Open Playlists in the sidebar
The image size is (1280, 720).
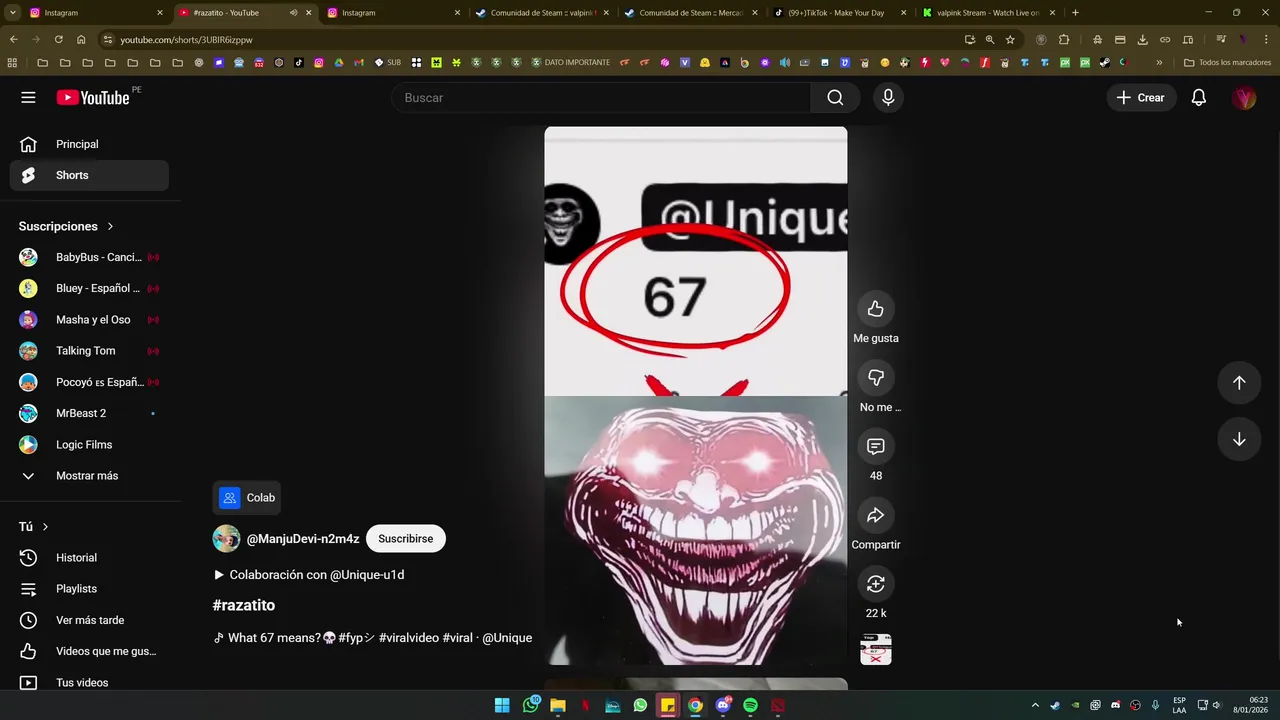coord(89,589)
